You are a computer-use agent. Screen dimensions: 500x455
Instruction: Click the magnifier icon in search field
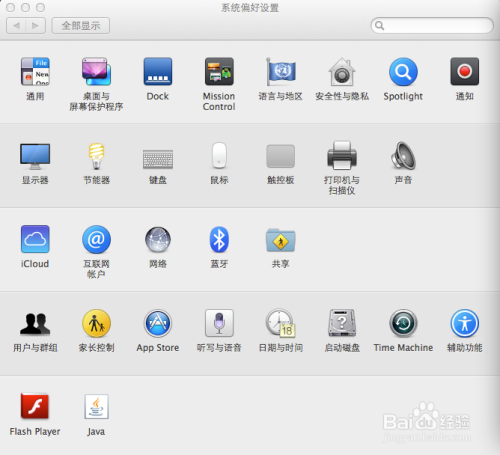379,26
